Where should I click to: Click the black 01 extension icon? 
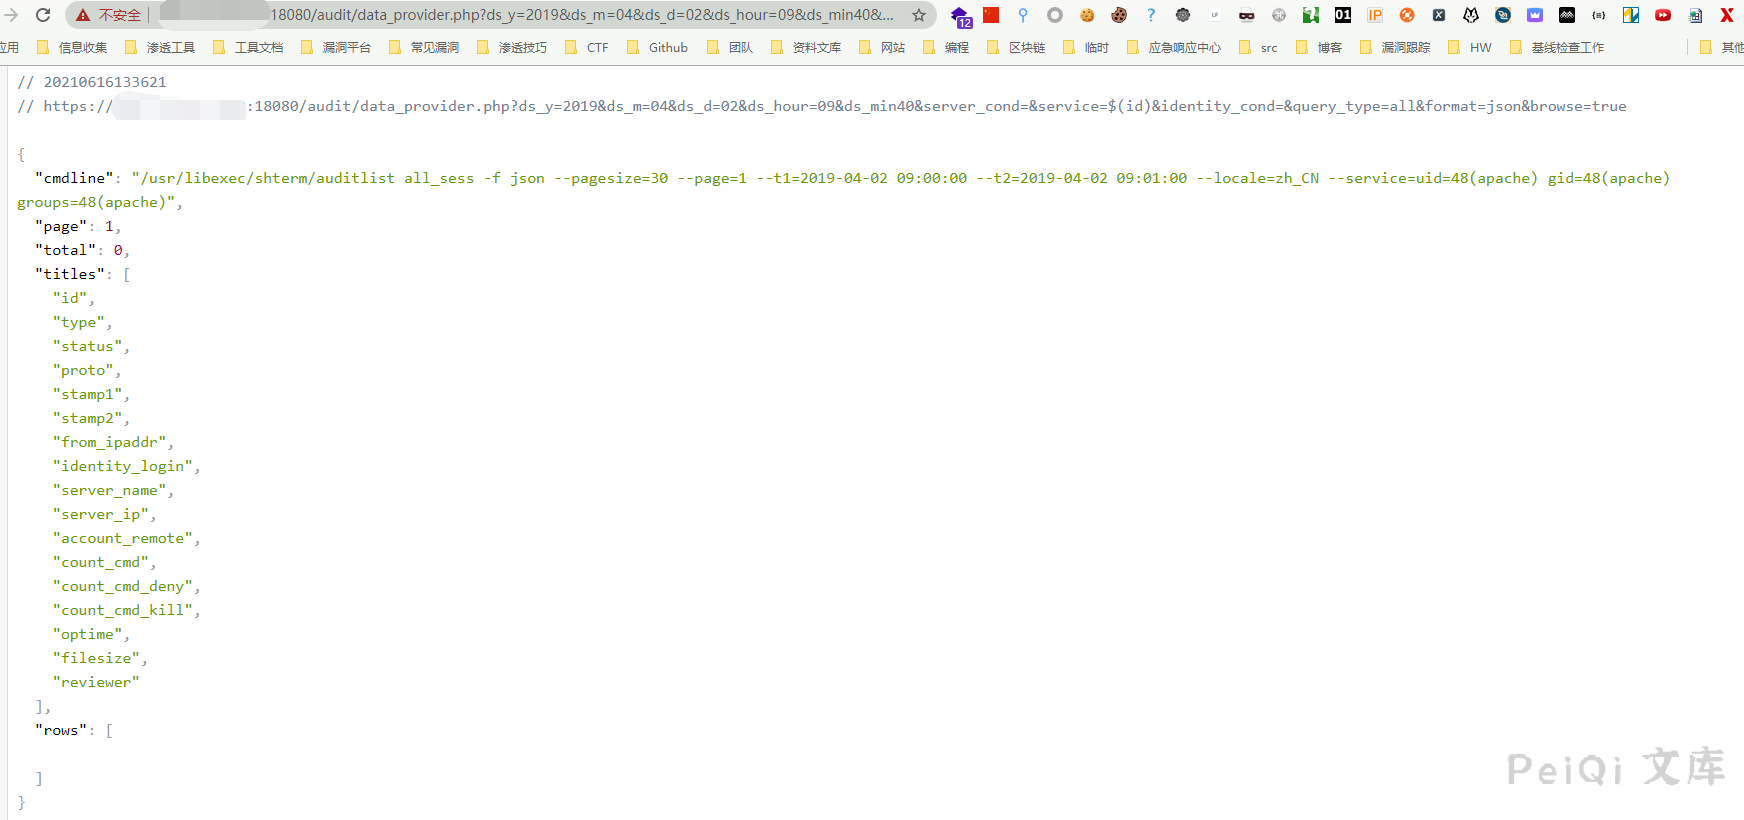click(1343, 15)
